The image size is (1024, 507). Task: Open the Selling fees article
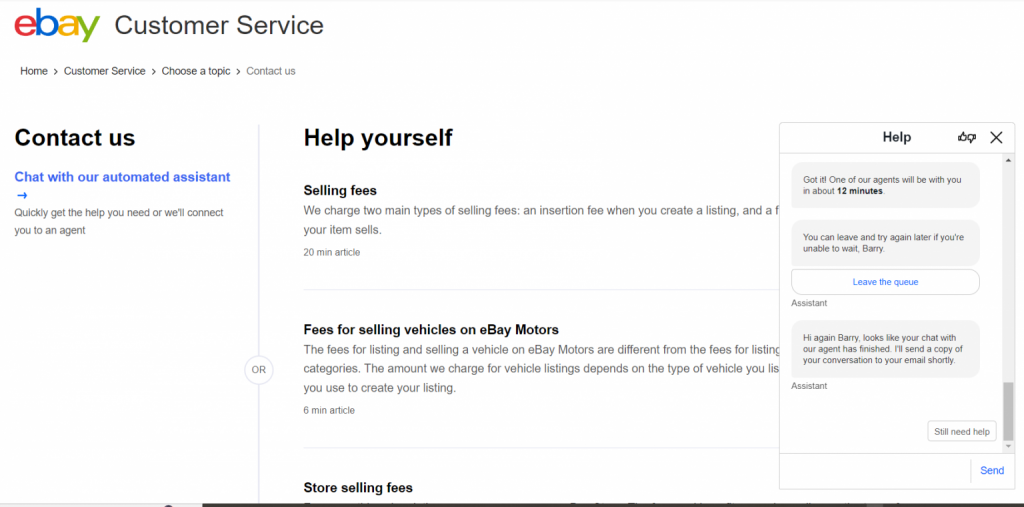pyautogui.click(x=340, y=190)
